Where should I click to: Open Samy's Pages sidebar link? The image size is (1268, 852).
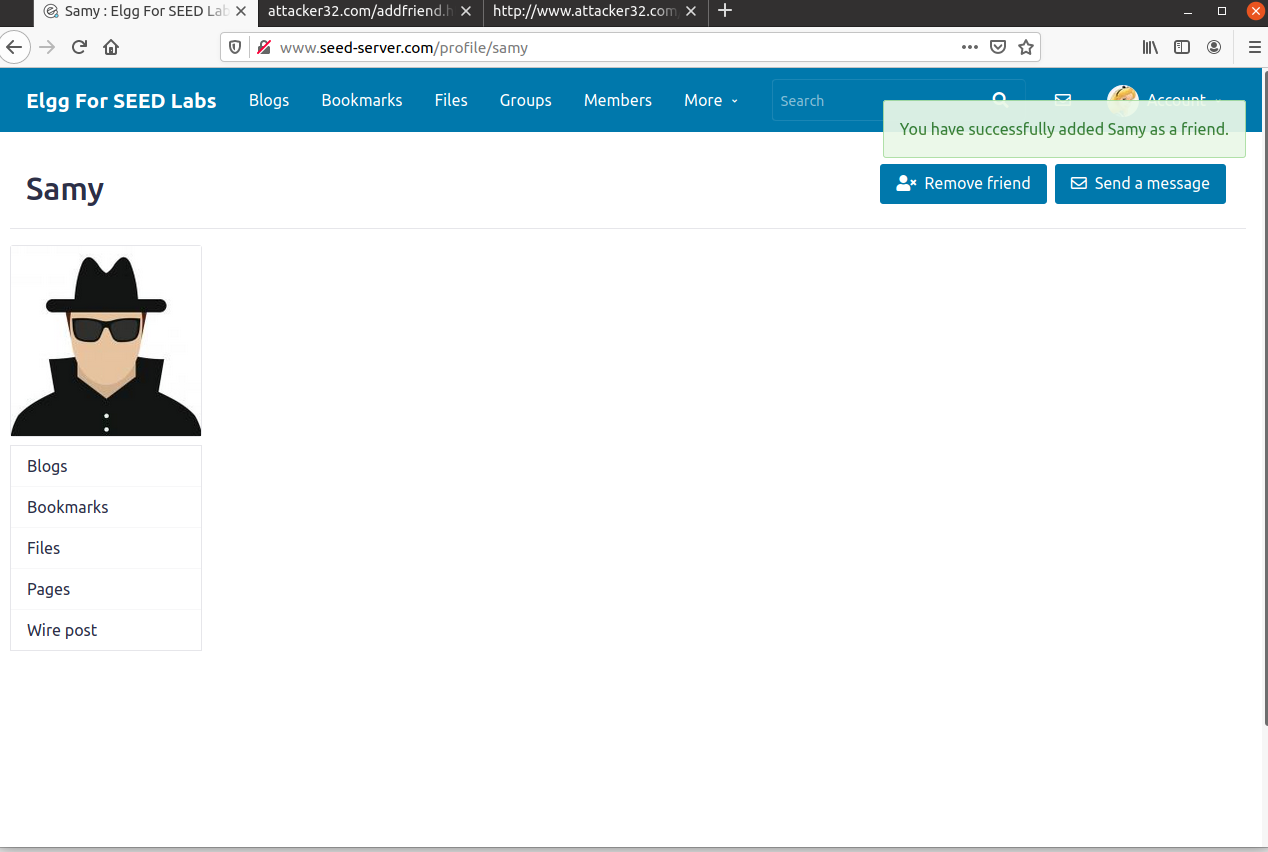coord(106,589)
